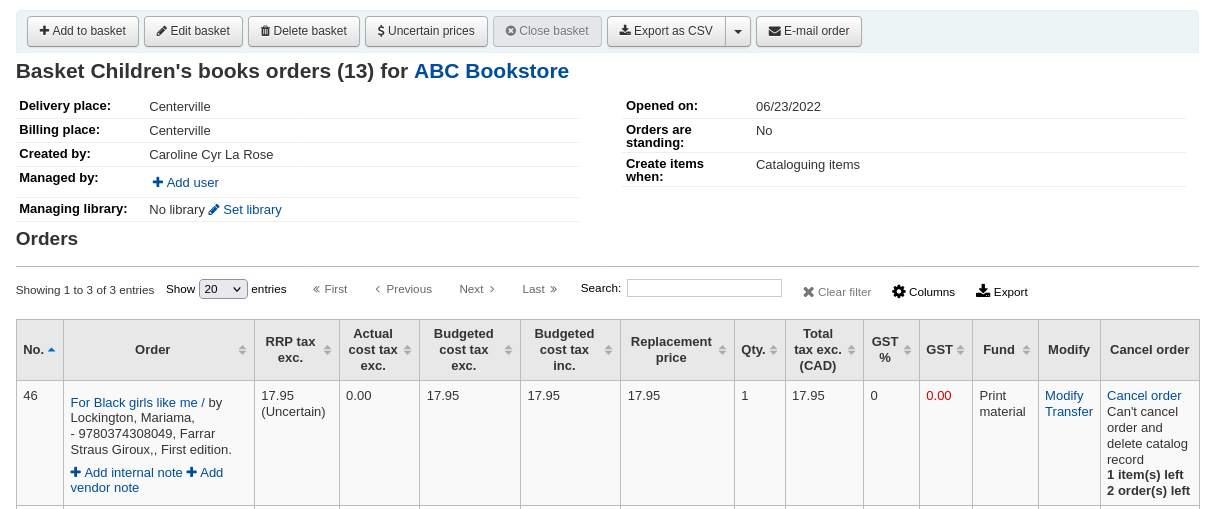Sort by RRP tax exc. column
The width and height of the screenshot is (1213, 509).
[296, 350]
